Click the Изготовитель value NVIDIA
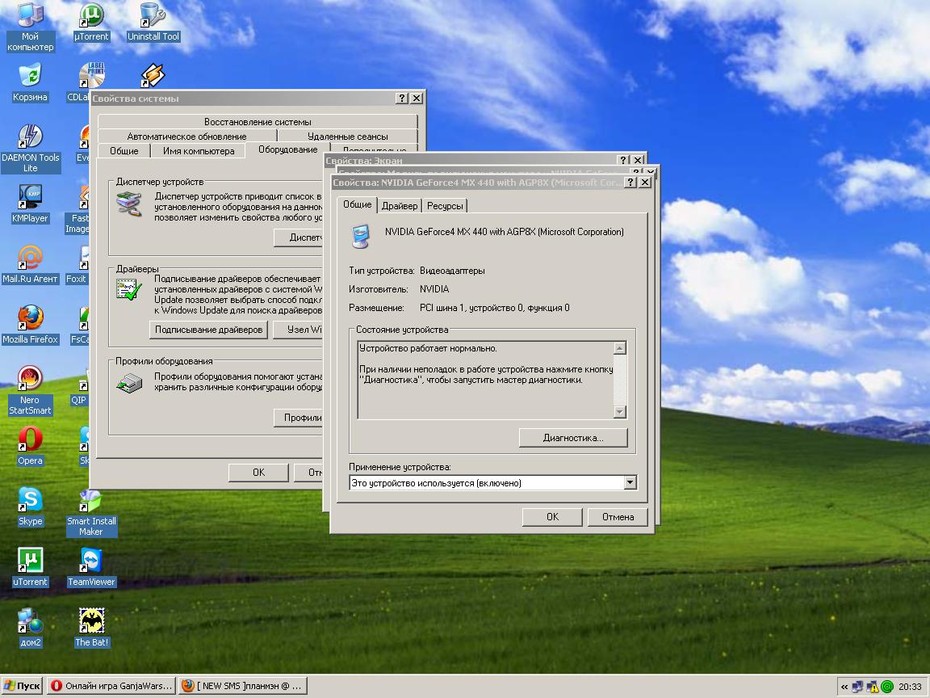Viewport: 930px width, 698px height. click(434, 289)
